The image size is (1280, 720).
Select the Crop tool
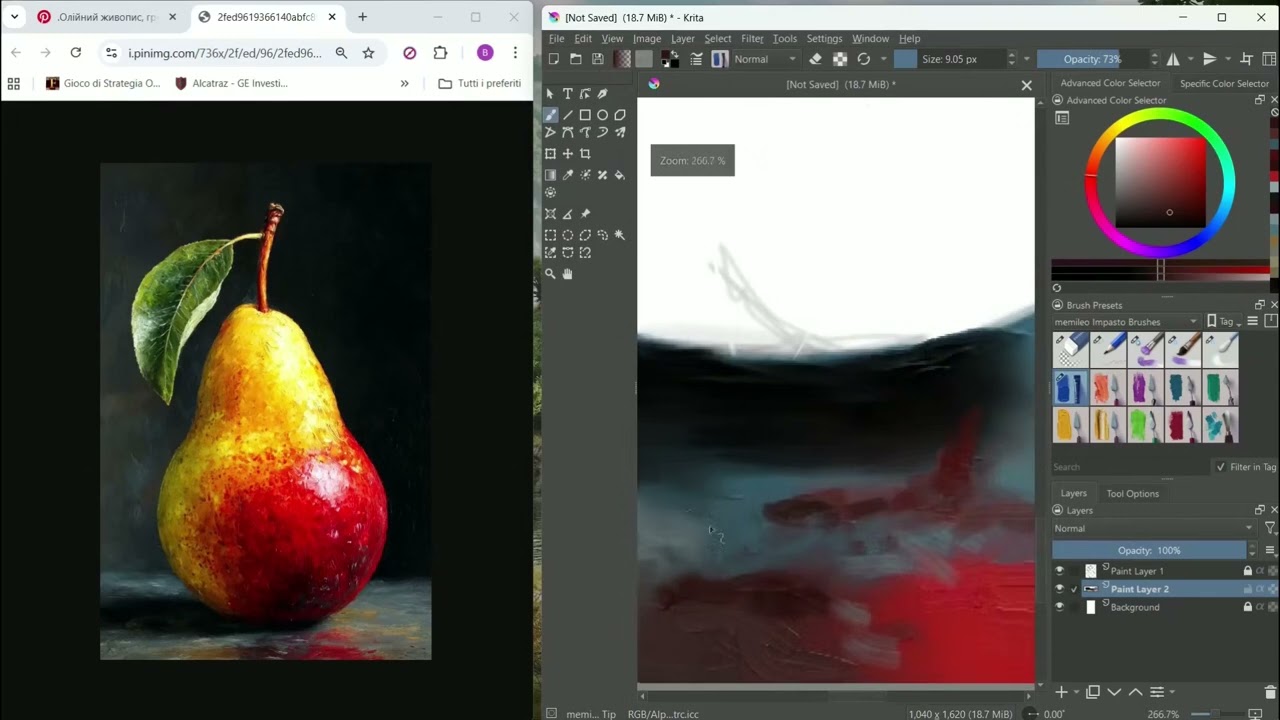click(x=585, y=154)
